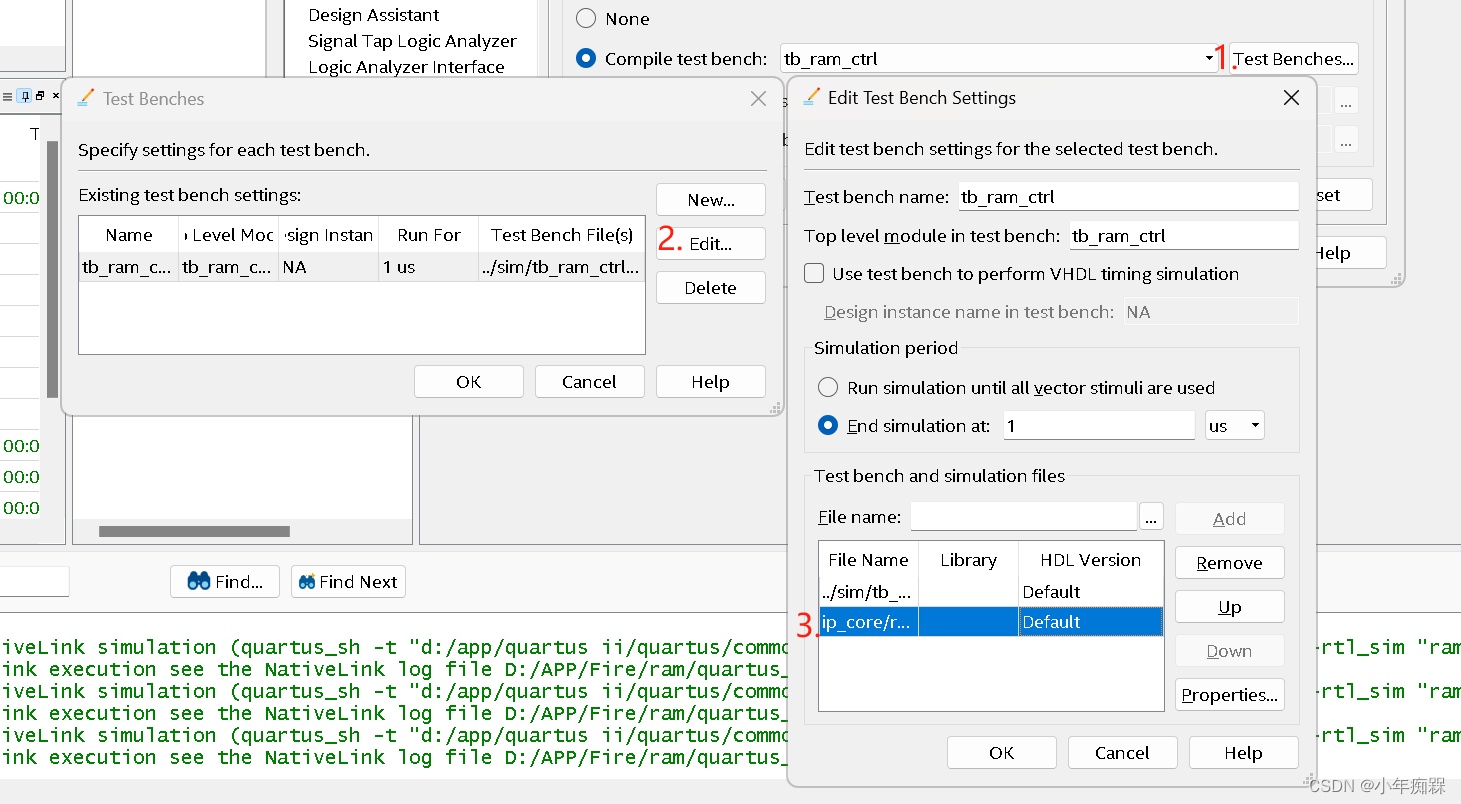This screenshot has height=804, width=1461.
Task: Remove the selected simulation file
Action: pyautogui.click(x=1230, y=563)
